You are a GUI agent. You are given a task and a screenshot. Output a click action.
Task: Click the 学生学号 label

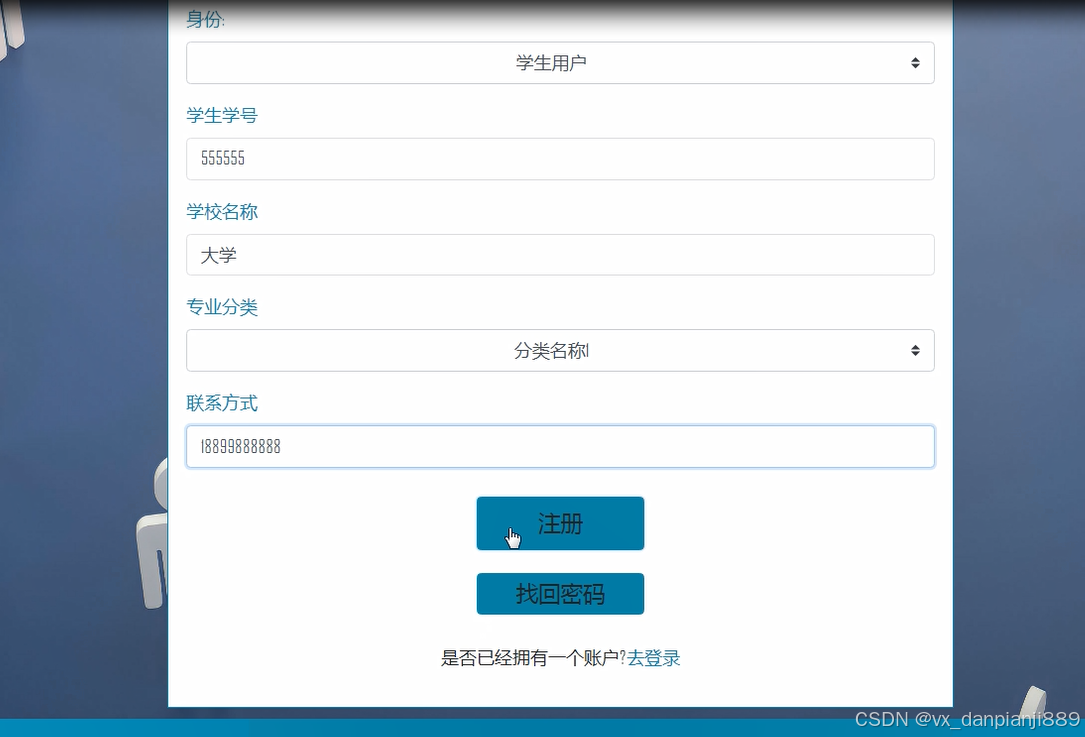[221, 116]
